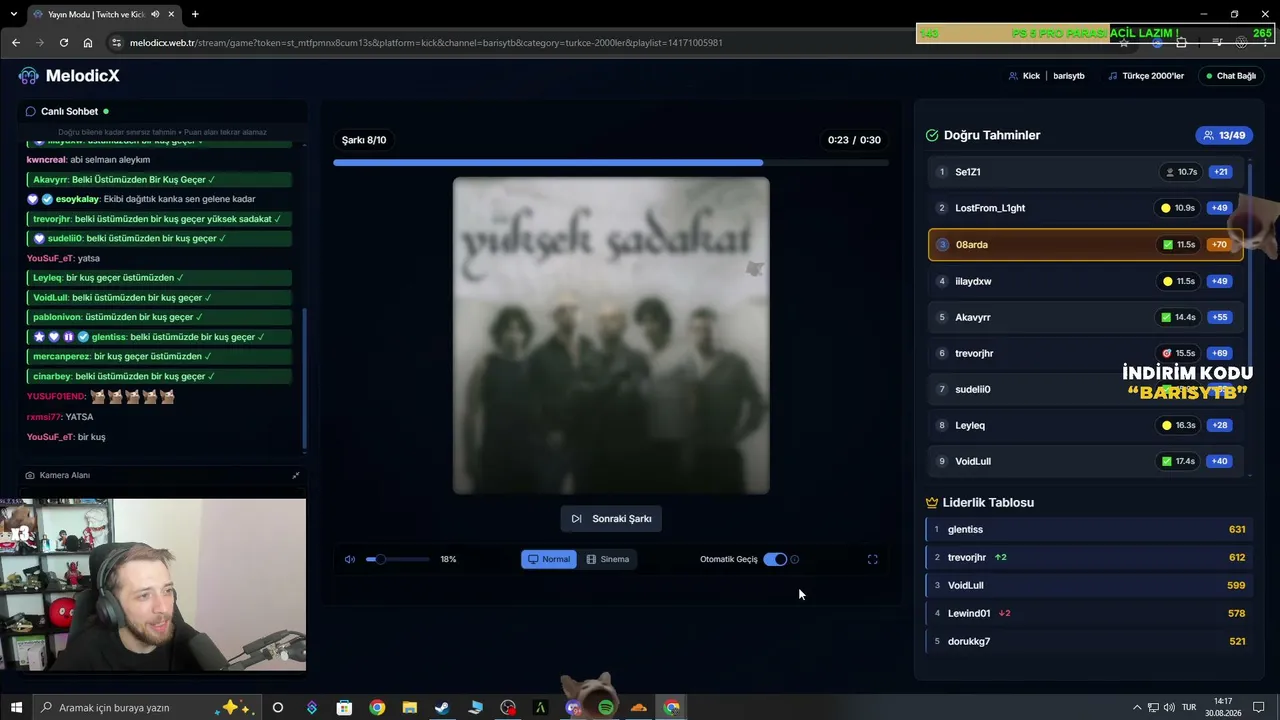
Task: Click the Sonraki Şarkı button
Action: (612, 519)
